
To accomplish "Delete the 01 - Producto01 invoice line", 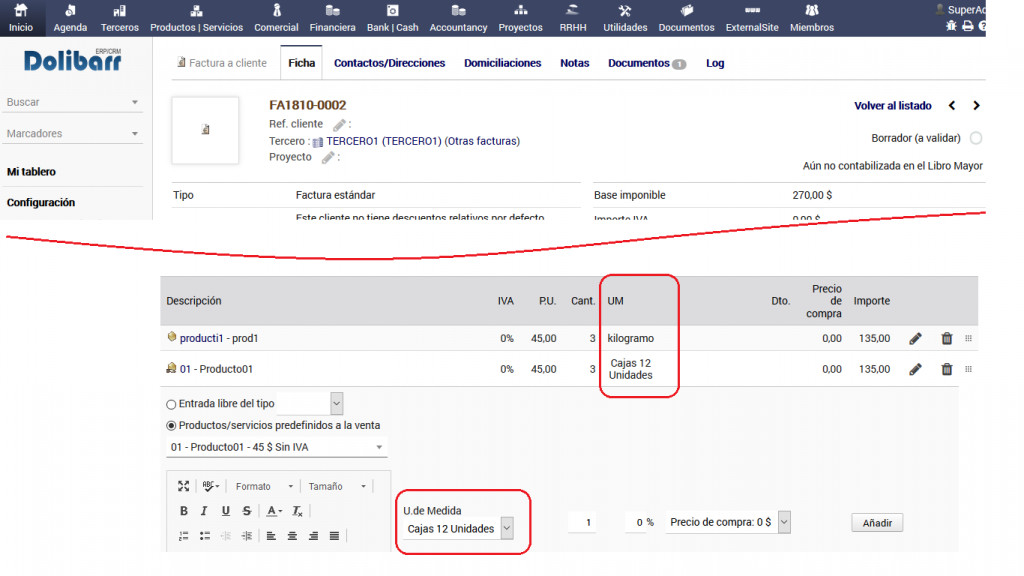I will click(946, 369).
